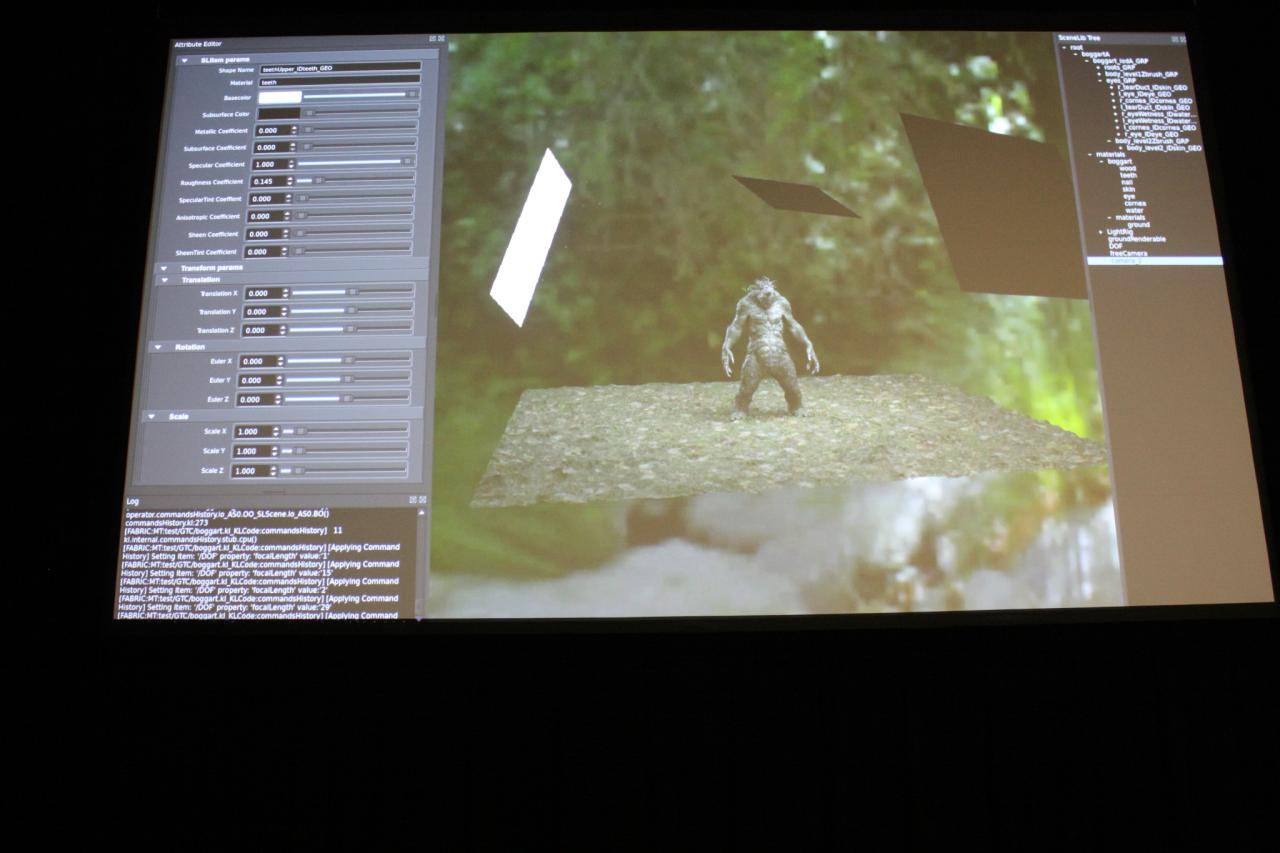Adjust the Anisotropic Coefficient slider
Viewport: 1280px width, 853px height.
coord(353,214)
